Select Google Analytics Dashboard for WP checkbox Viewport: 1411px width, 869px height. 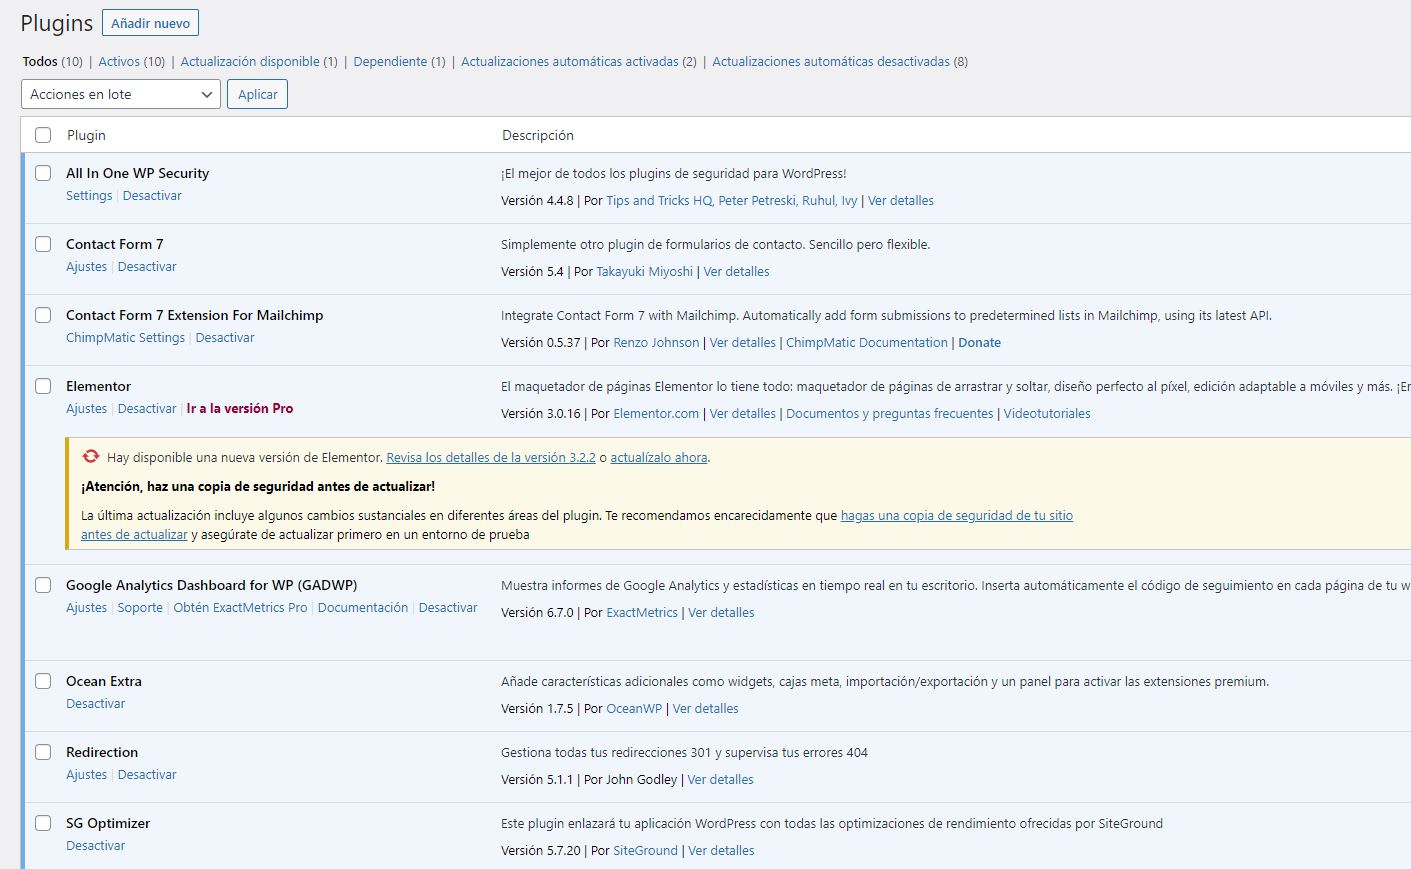click(x=43, y=585)
